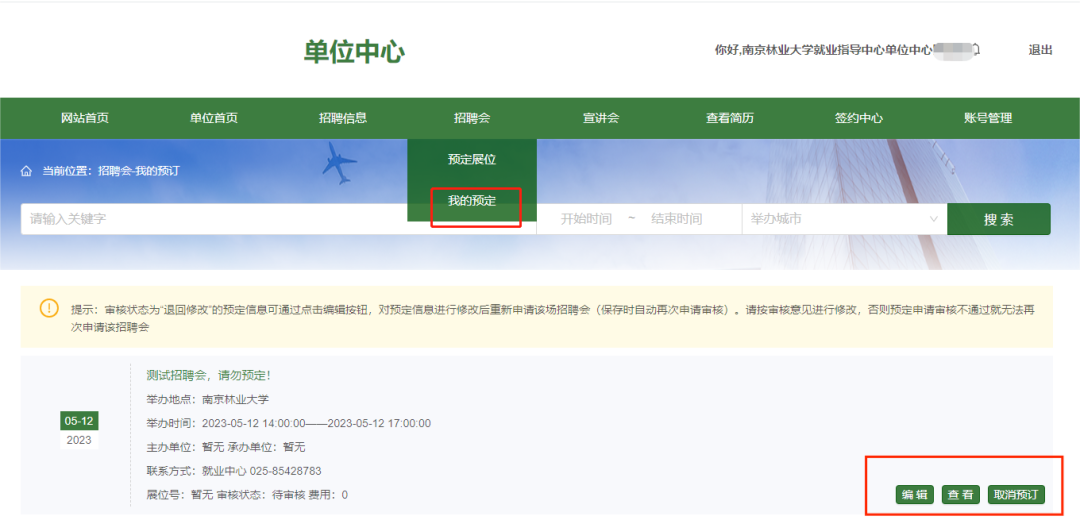
Task: Choose 我的预定 in the submenu
Action: [x=472, y=201]
